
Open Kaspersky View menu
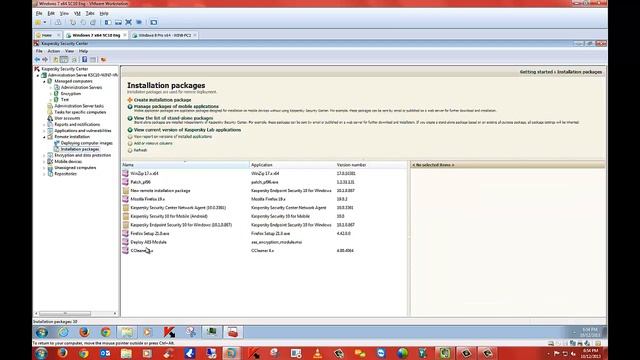[69, 51]
